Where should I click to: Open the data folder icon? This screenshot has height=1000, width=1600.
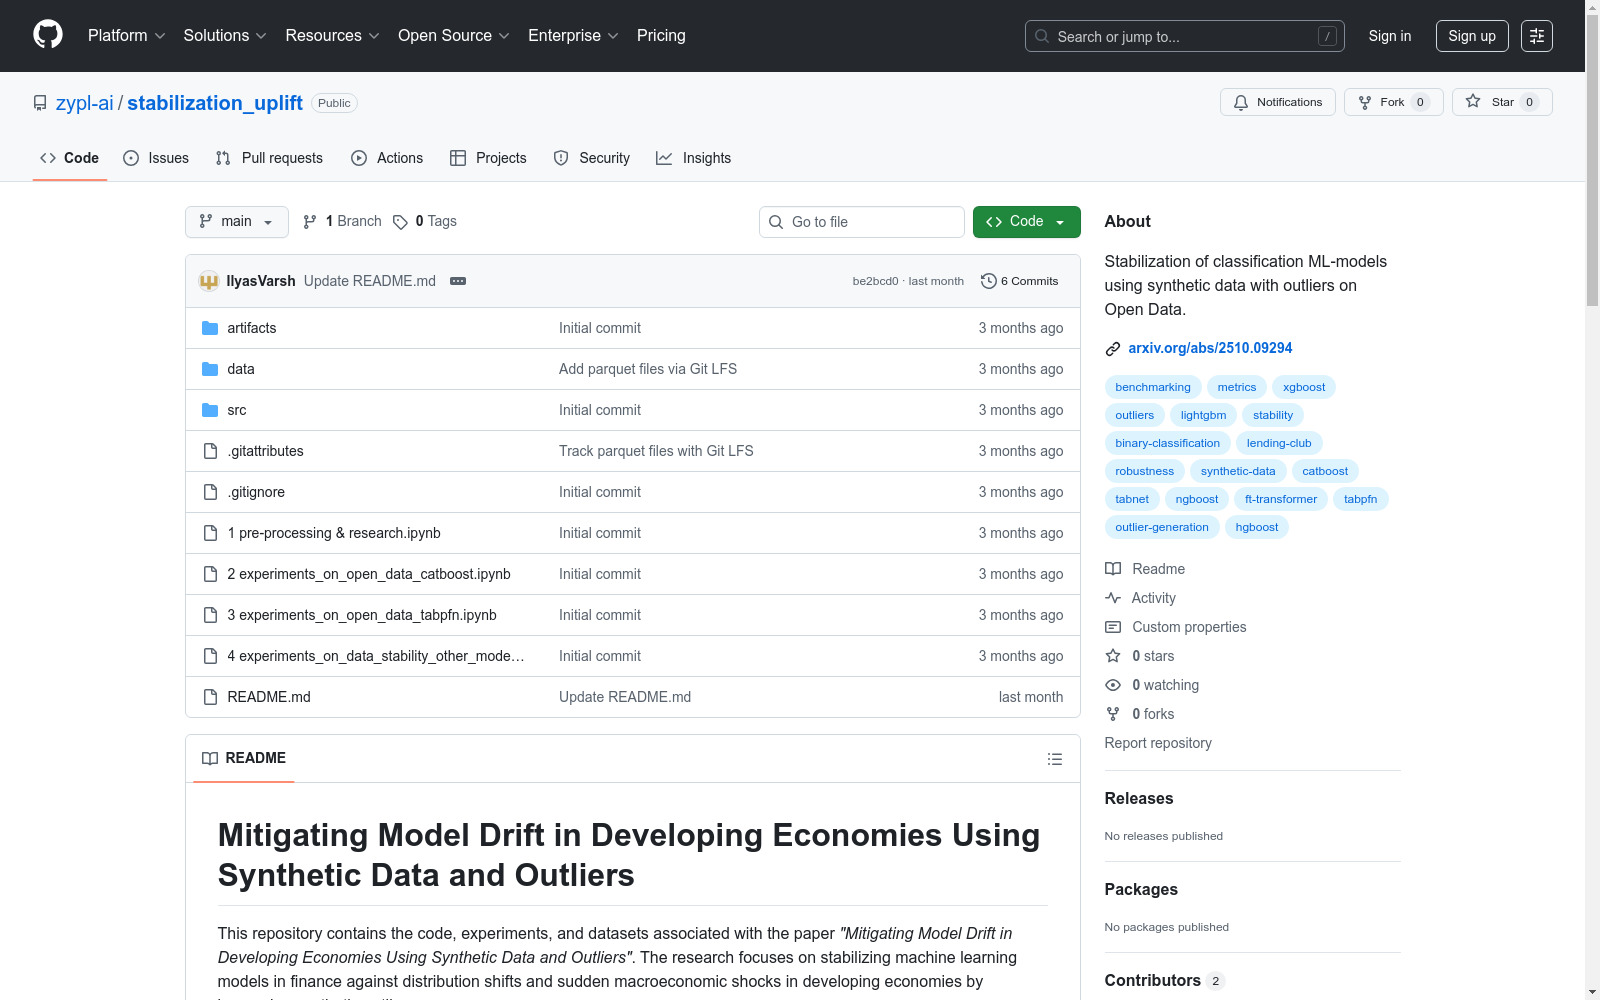pyautogui.click(x=210, y=369)
